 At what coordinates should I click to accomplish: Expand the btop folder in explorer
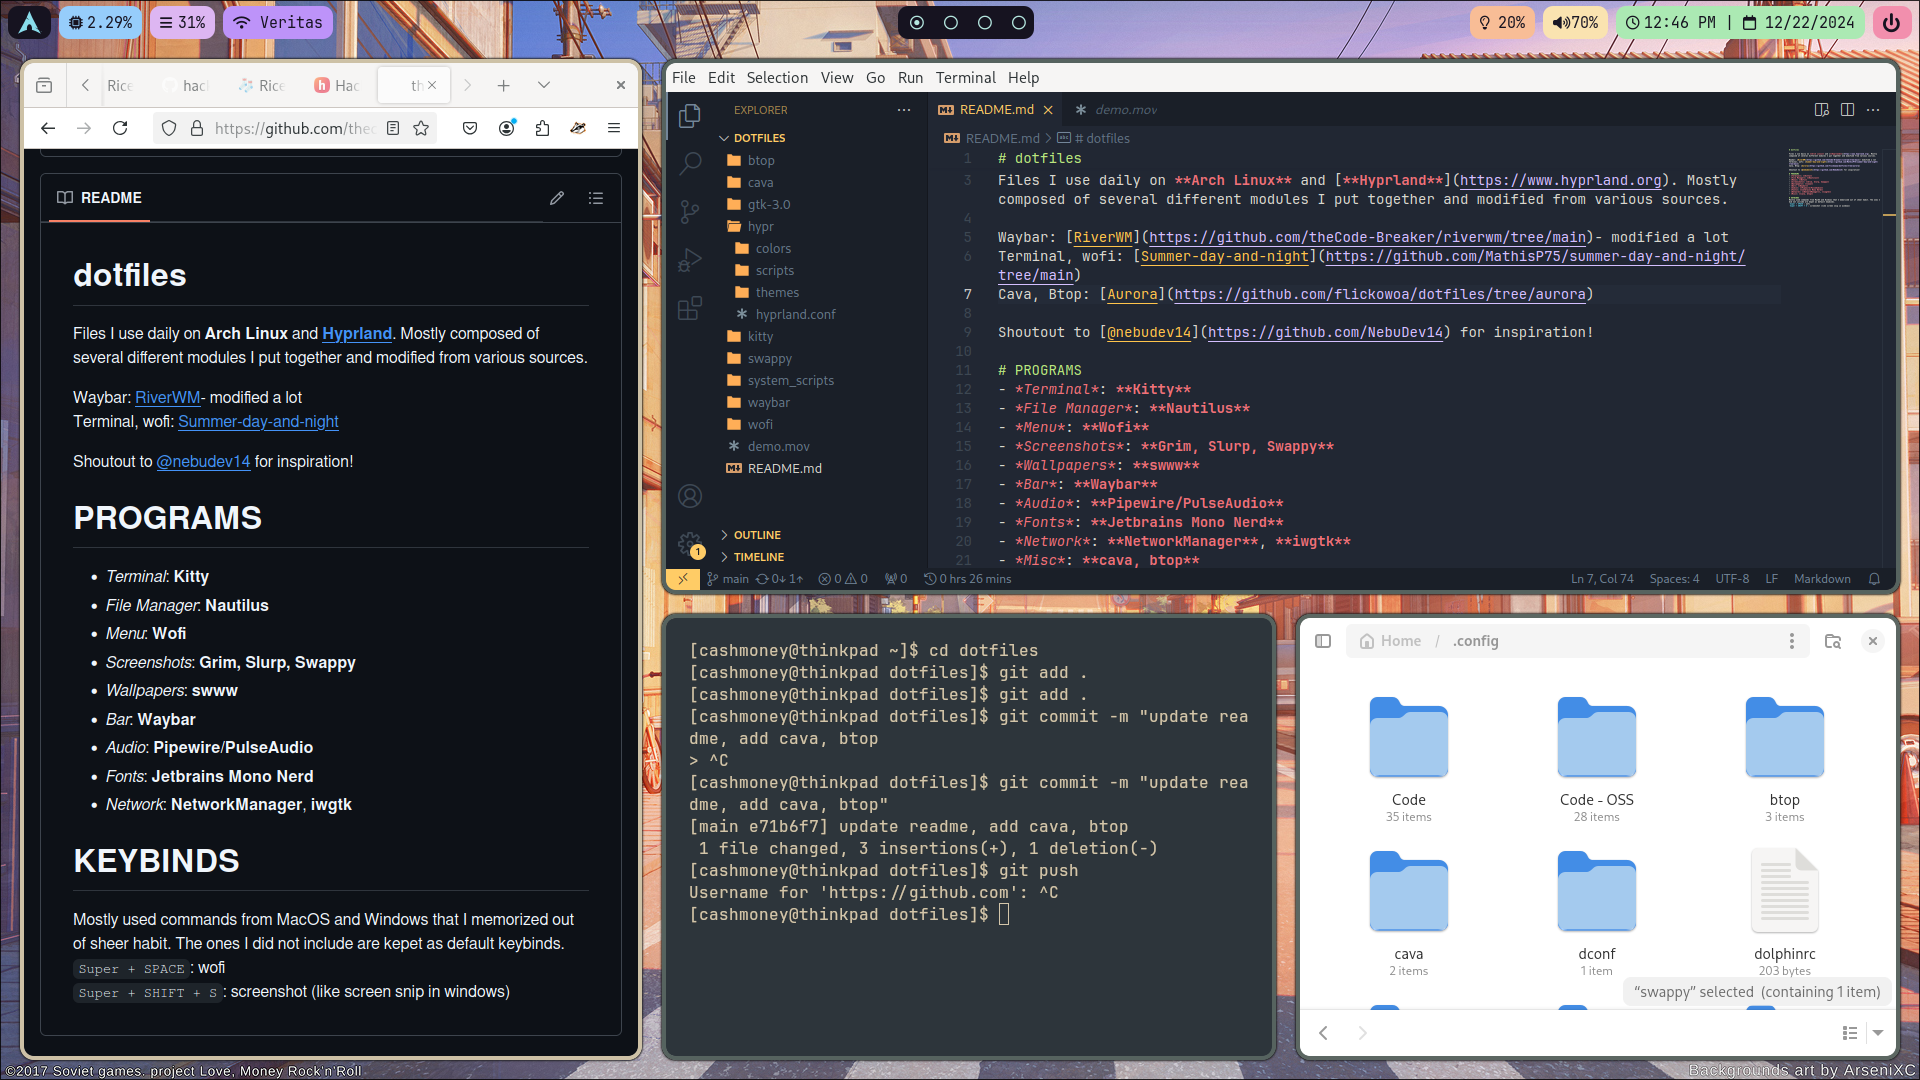(x=760, y=161)
